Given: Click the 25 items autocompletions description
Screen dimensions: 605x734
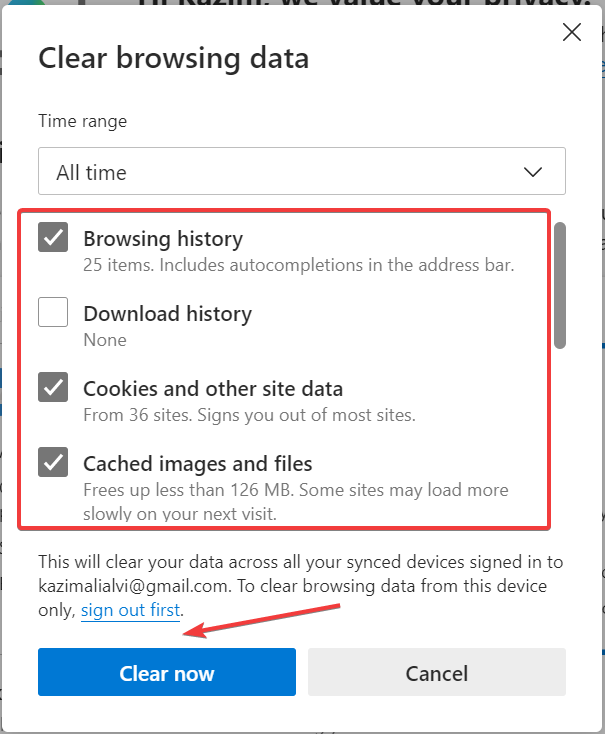Looking at the screenshot, I should [x=299, y=265].
